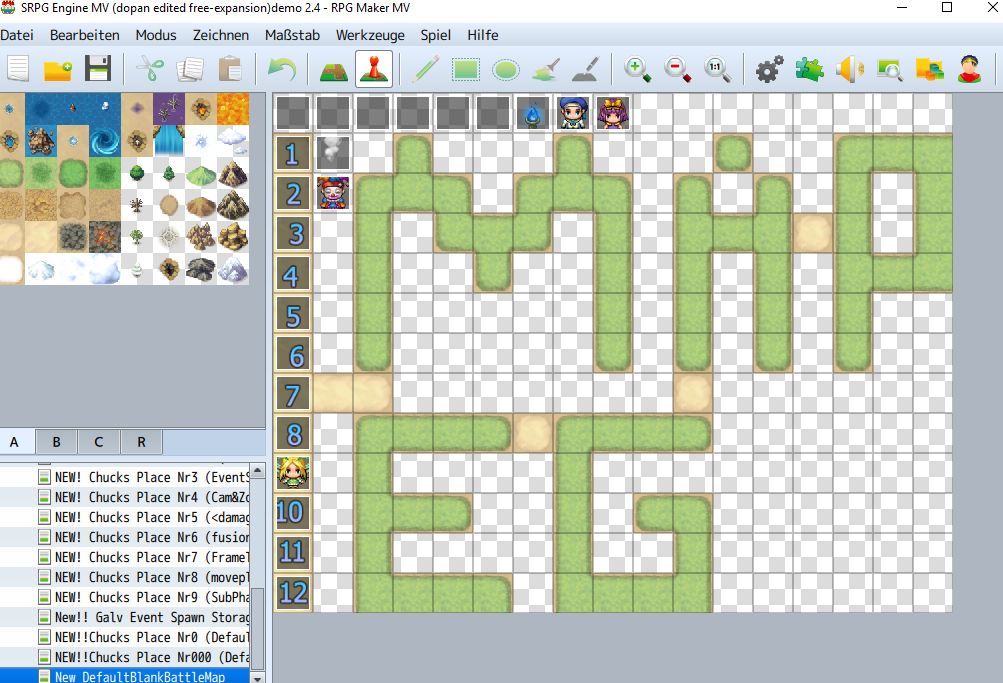Select the Rectangle drawing tool
1003x683 pixels.
[x=466, y=68]
